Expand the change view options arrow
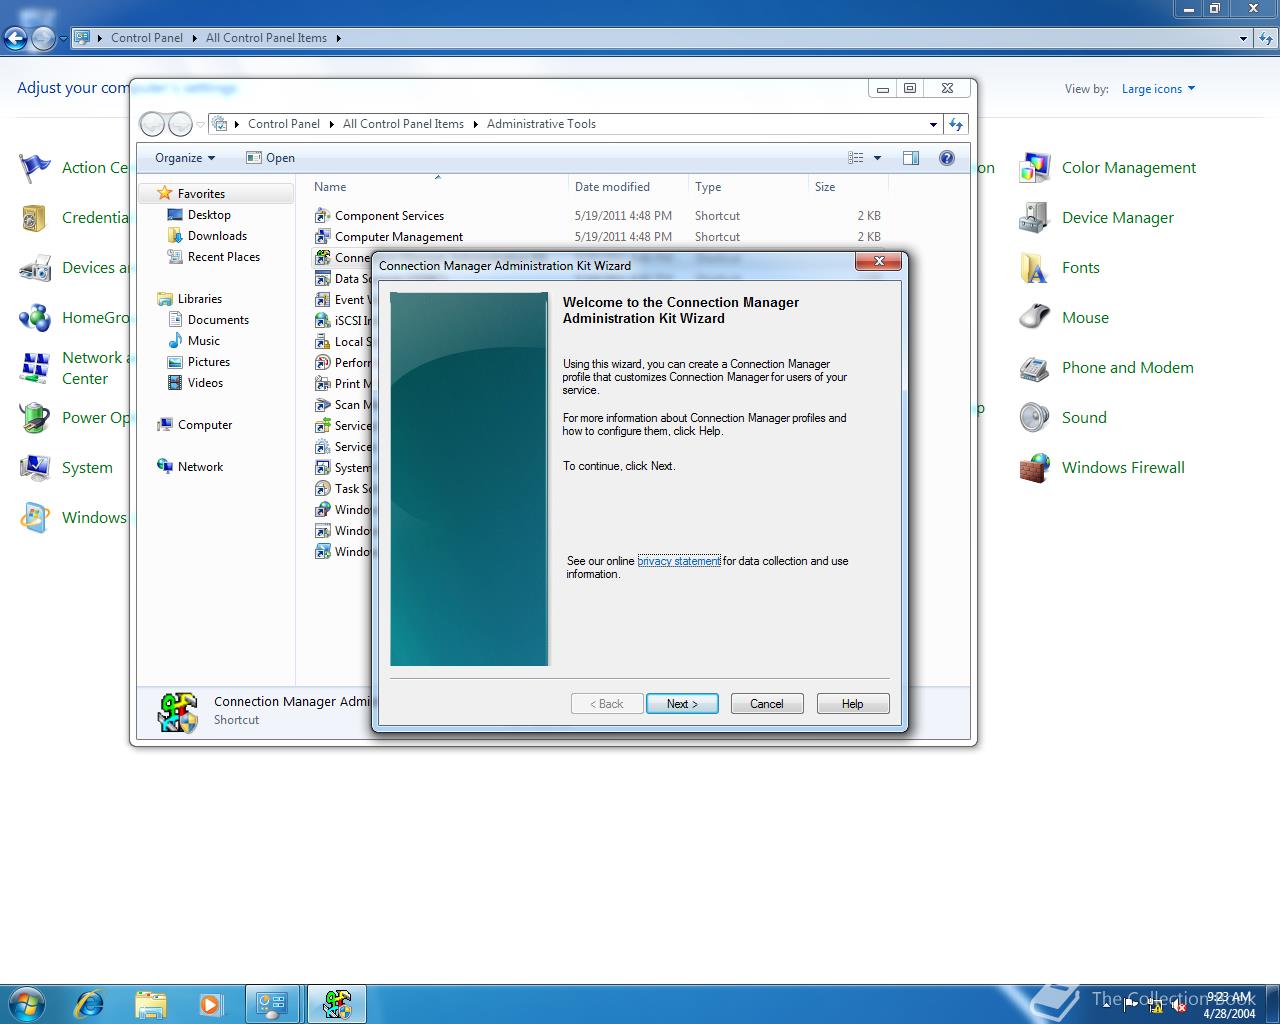The height and width of the screenshot is (1024, 1280). 878,158
